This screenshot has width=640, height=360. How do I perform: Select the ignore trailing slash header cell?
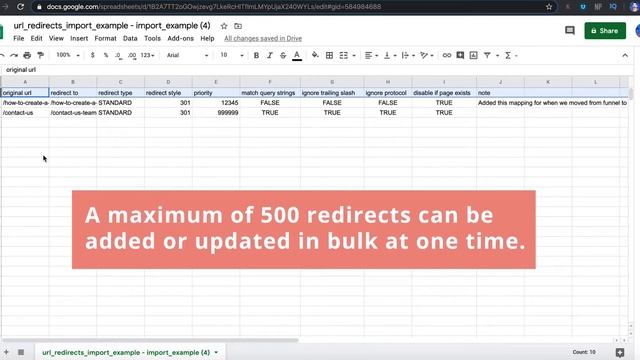(332, 93)
